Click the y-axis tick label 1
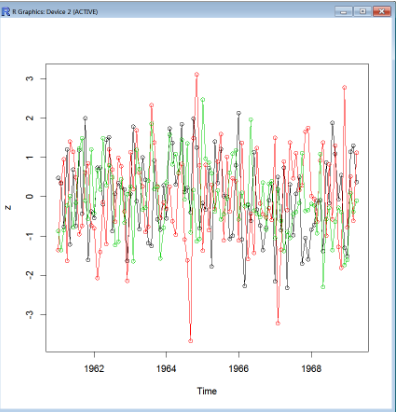397x412 pixels. point(30,157)
